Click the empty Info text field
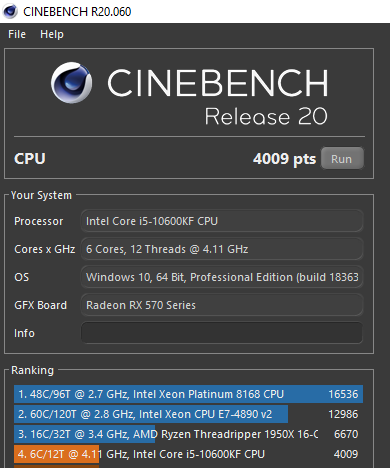The height and width of the screenshot is (468, 390). [222, 333]
